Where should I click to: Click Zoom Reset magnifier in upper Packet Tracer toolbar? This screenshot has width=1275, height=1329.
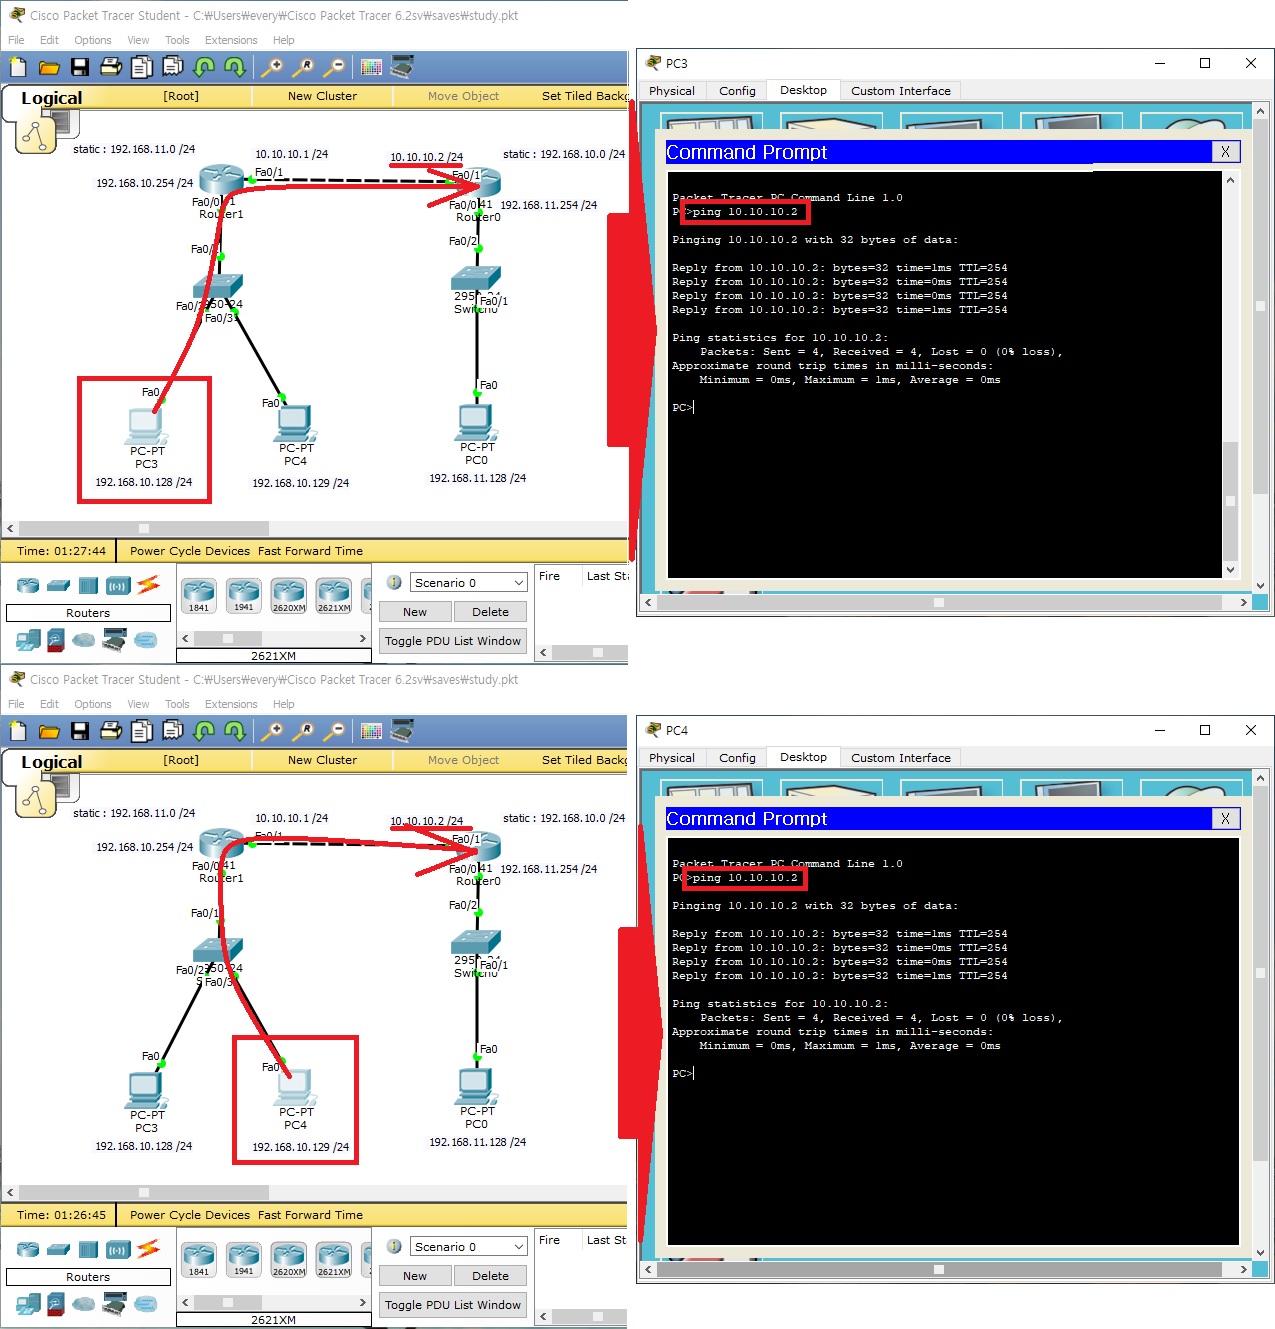coord(302,67)
